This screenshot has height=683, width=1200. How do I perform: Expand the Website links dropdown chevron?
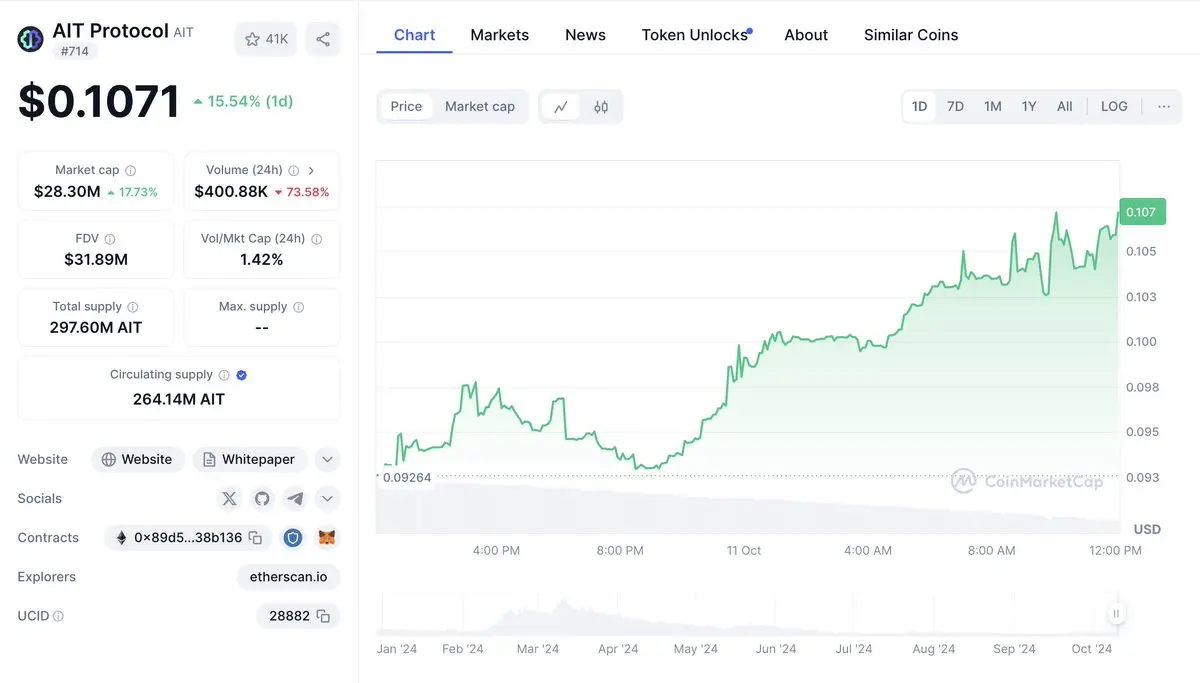327,460
